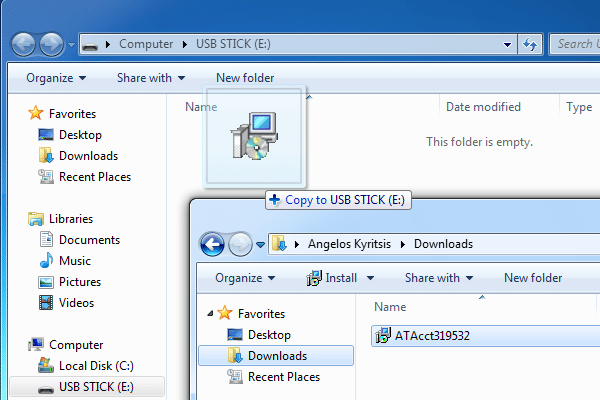This screenshot has height=400, width=600.
Task: Create New folder on USB STICK
Action: click(245, 78)
